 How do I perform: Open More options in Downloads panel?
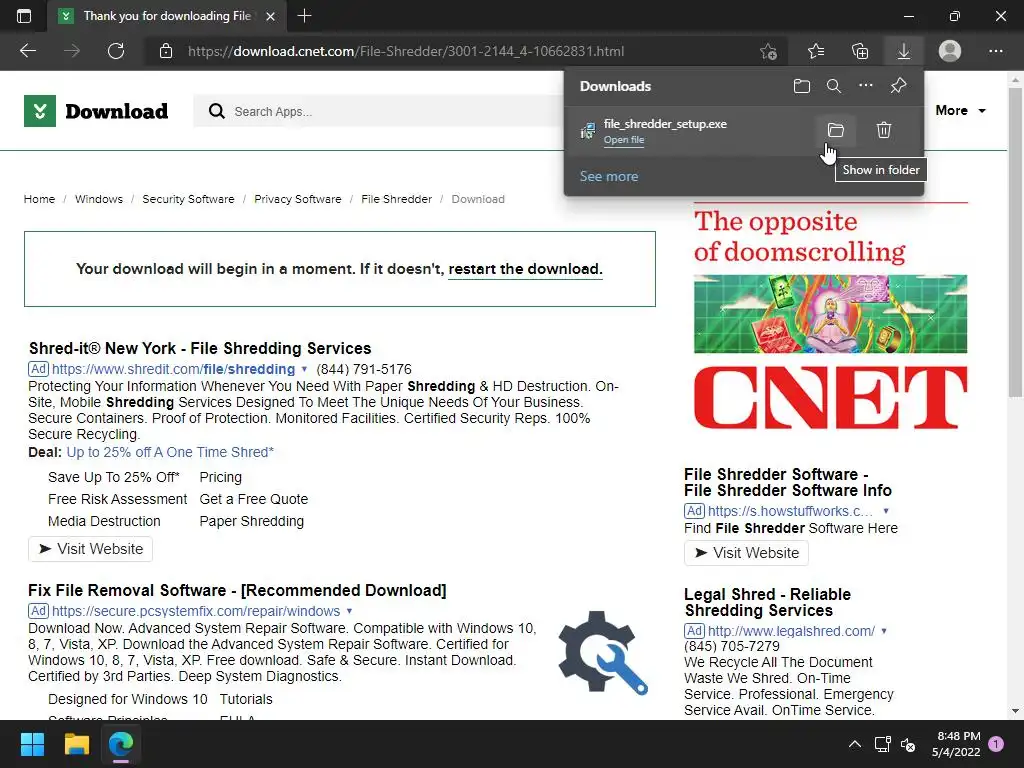(x=865, y=86)
